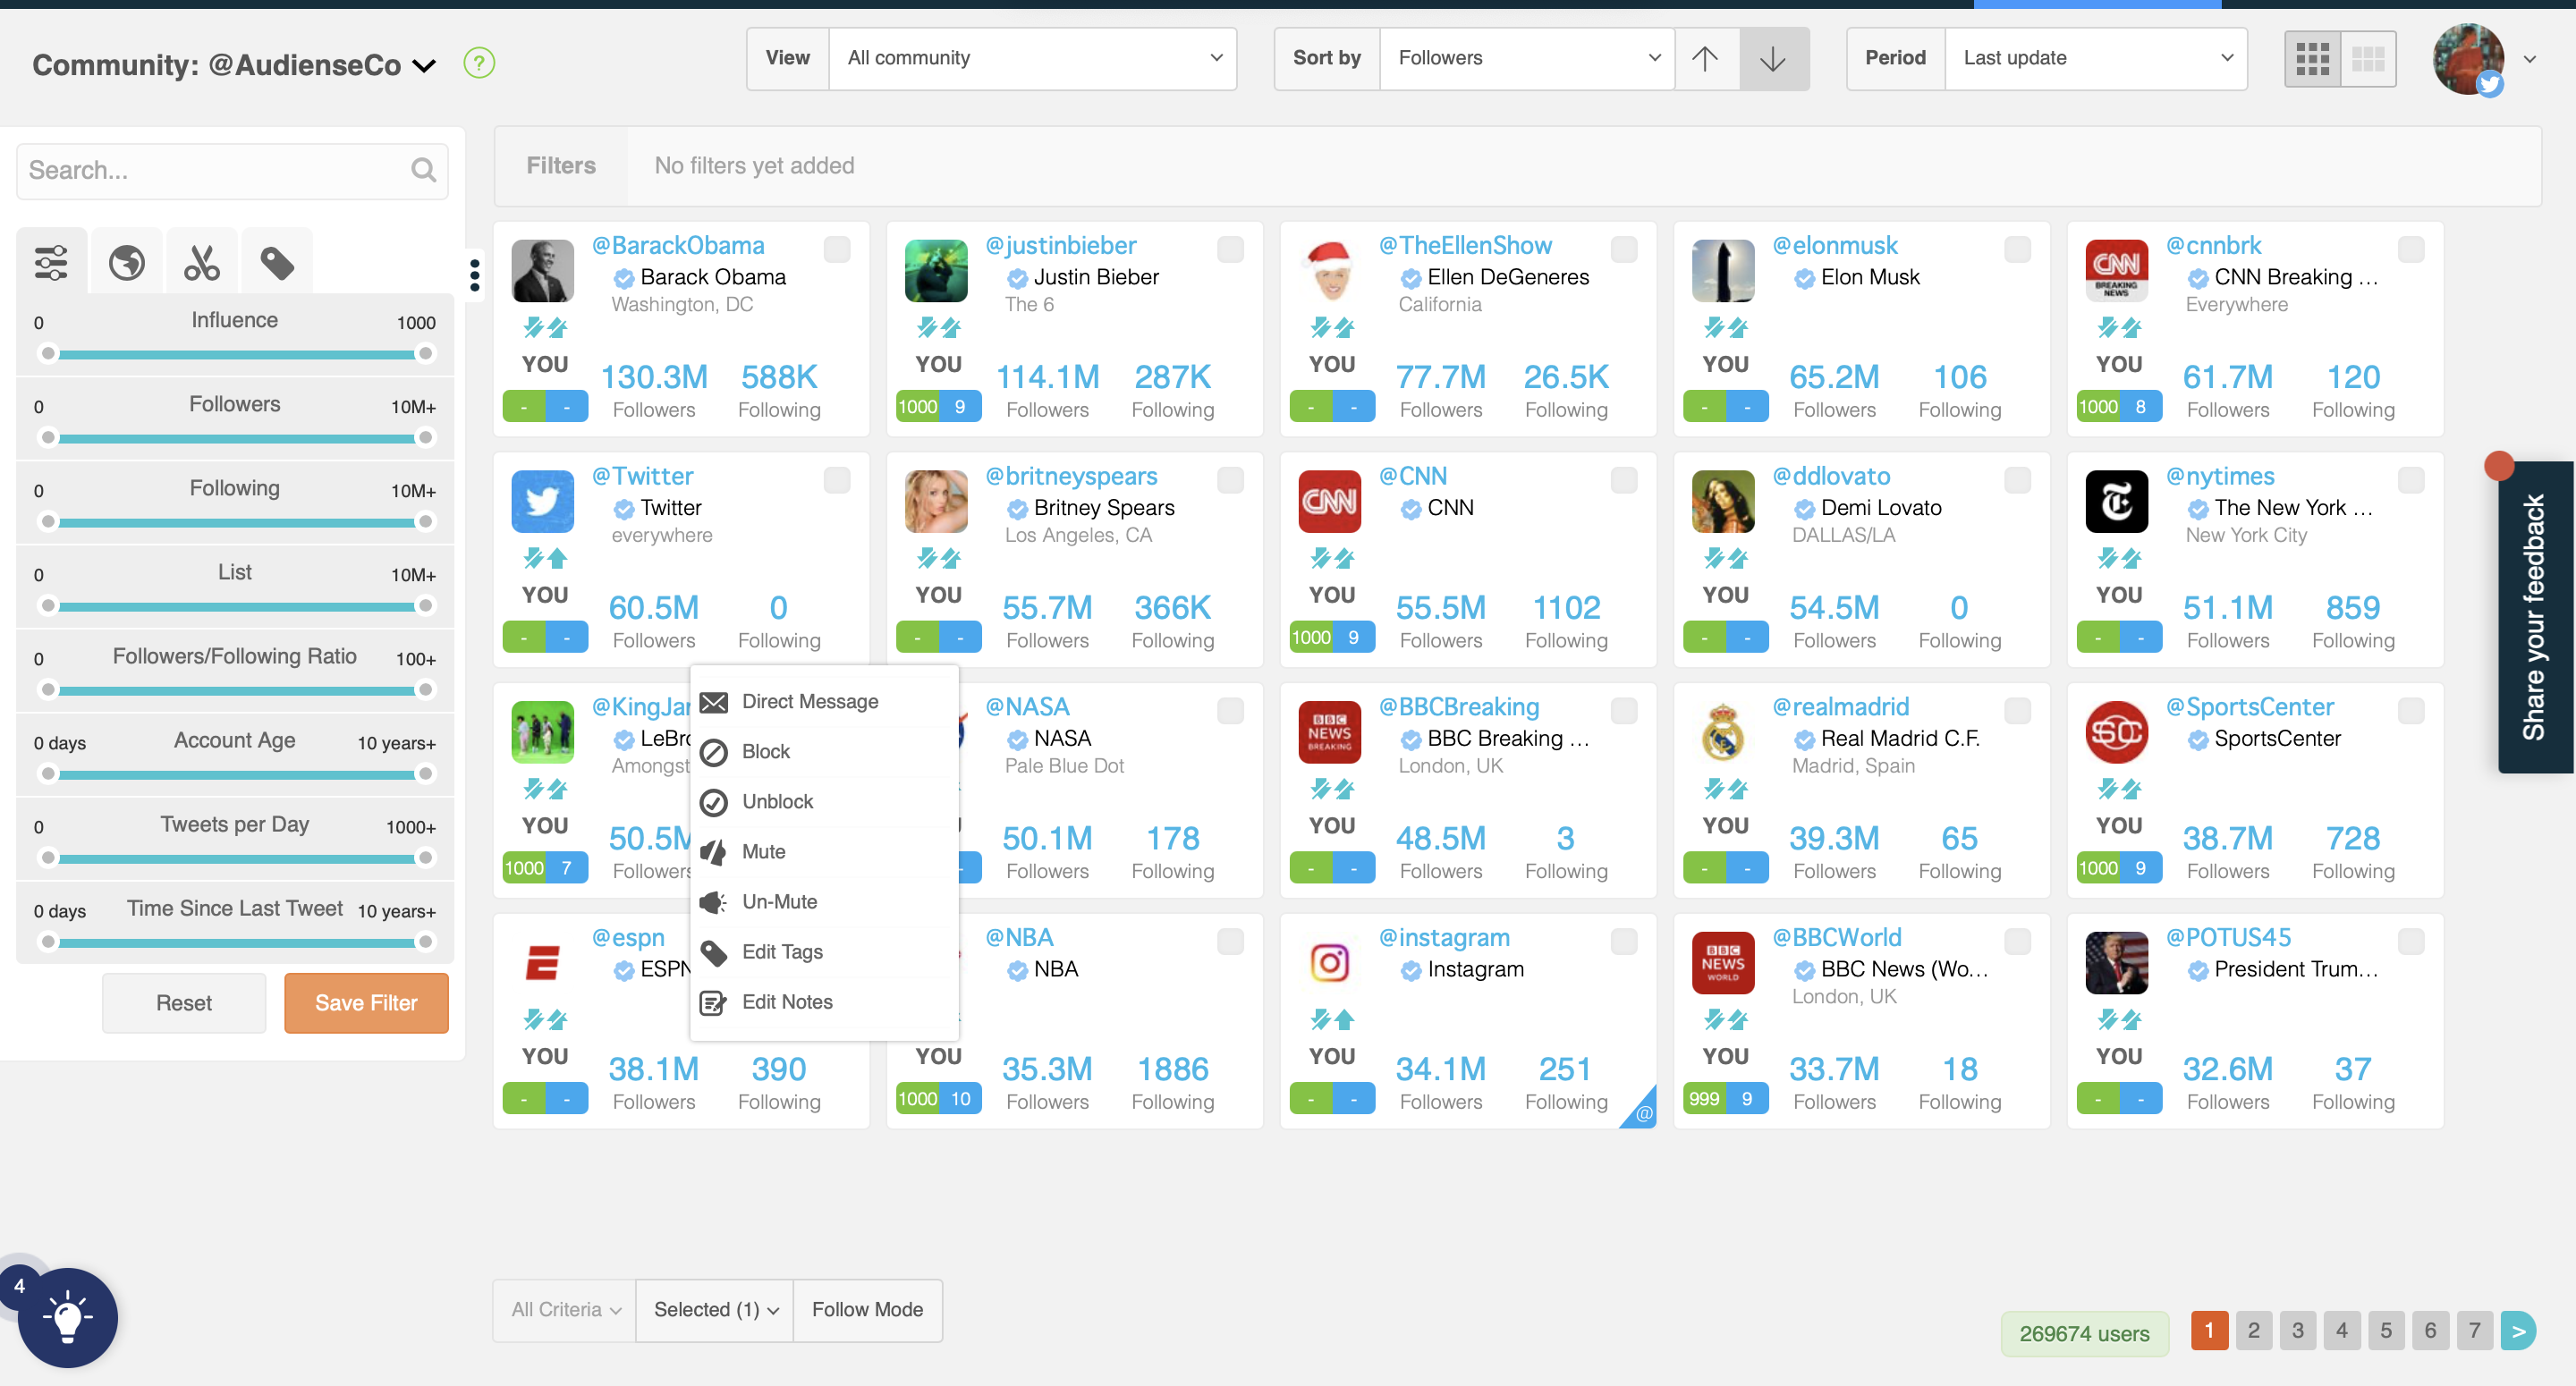Open the scissors filter tab

point(202,263)
